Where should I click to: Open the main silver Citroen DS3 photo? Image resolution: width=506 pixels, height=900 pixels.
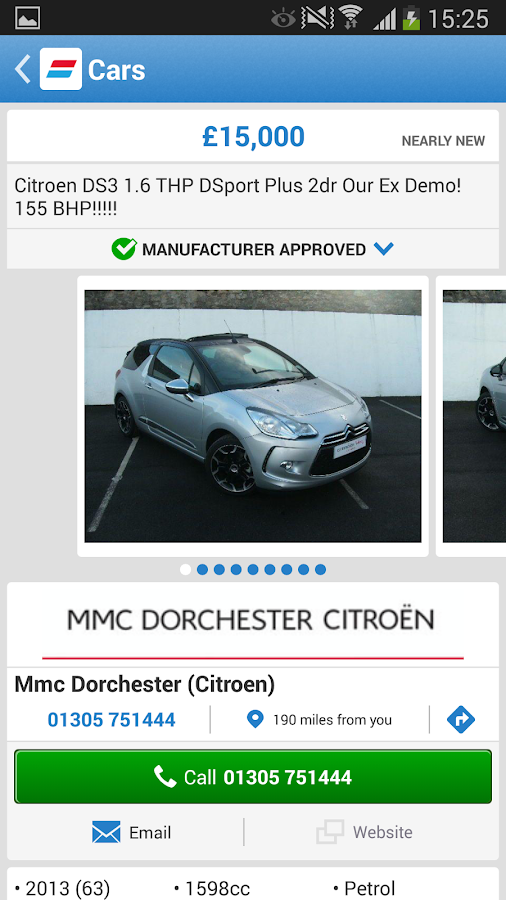tap(253, 416)
